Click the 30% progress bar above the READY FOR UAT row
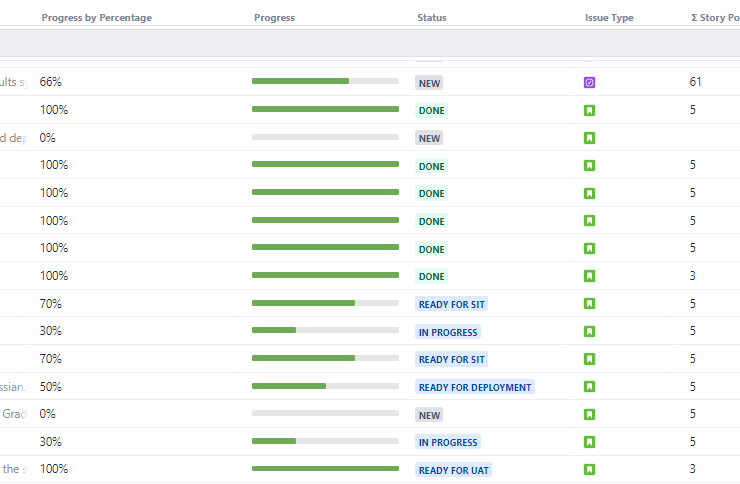 click(325, 441)
